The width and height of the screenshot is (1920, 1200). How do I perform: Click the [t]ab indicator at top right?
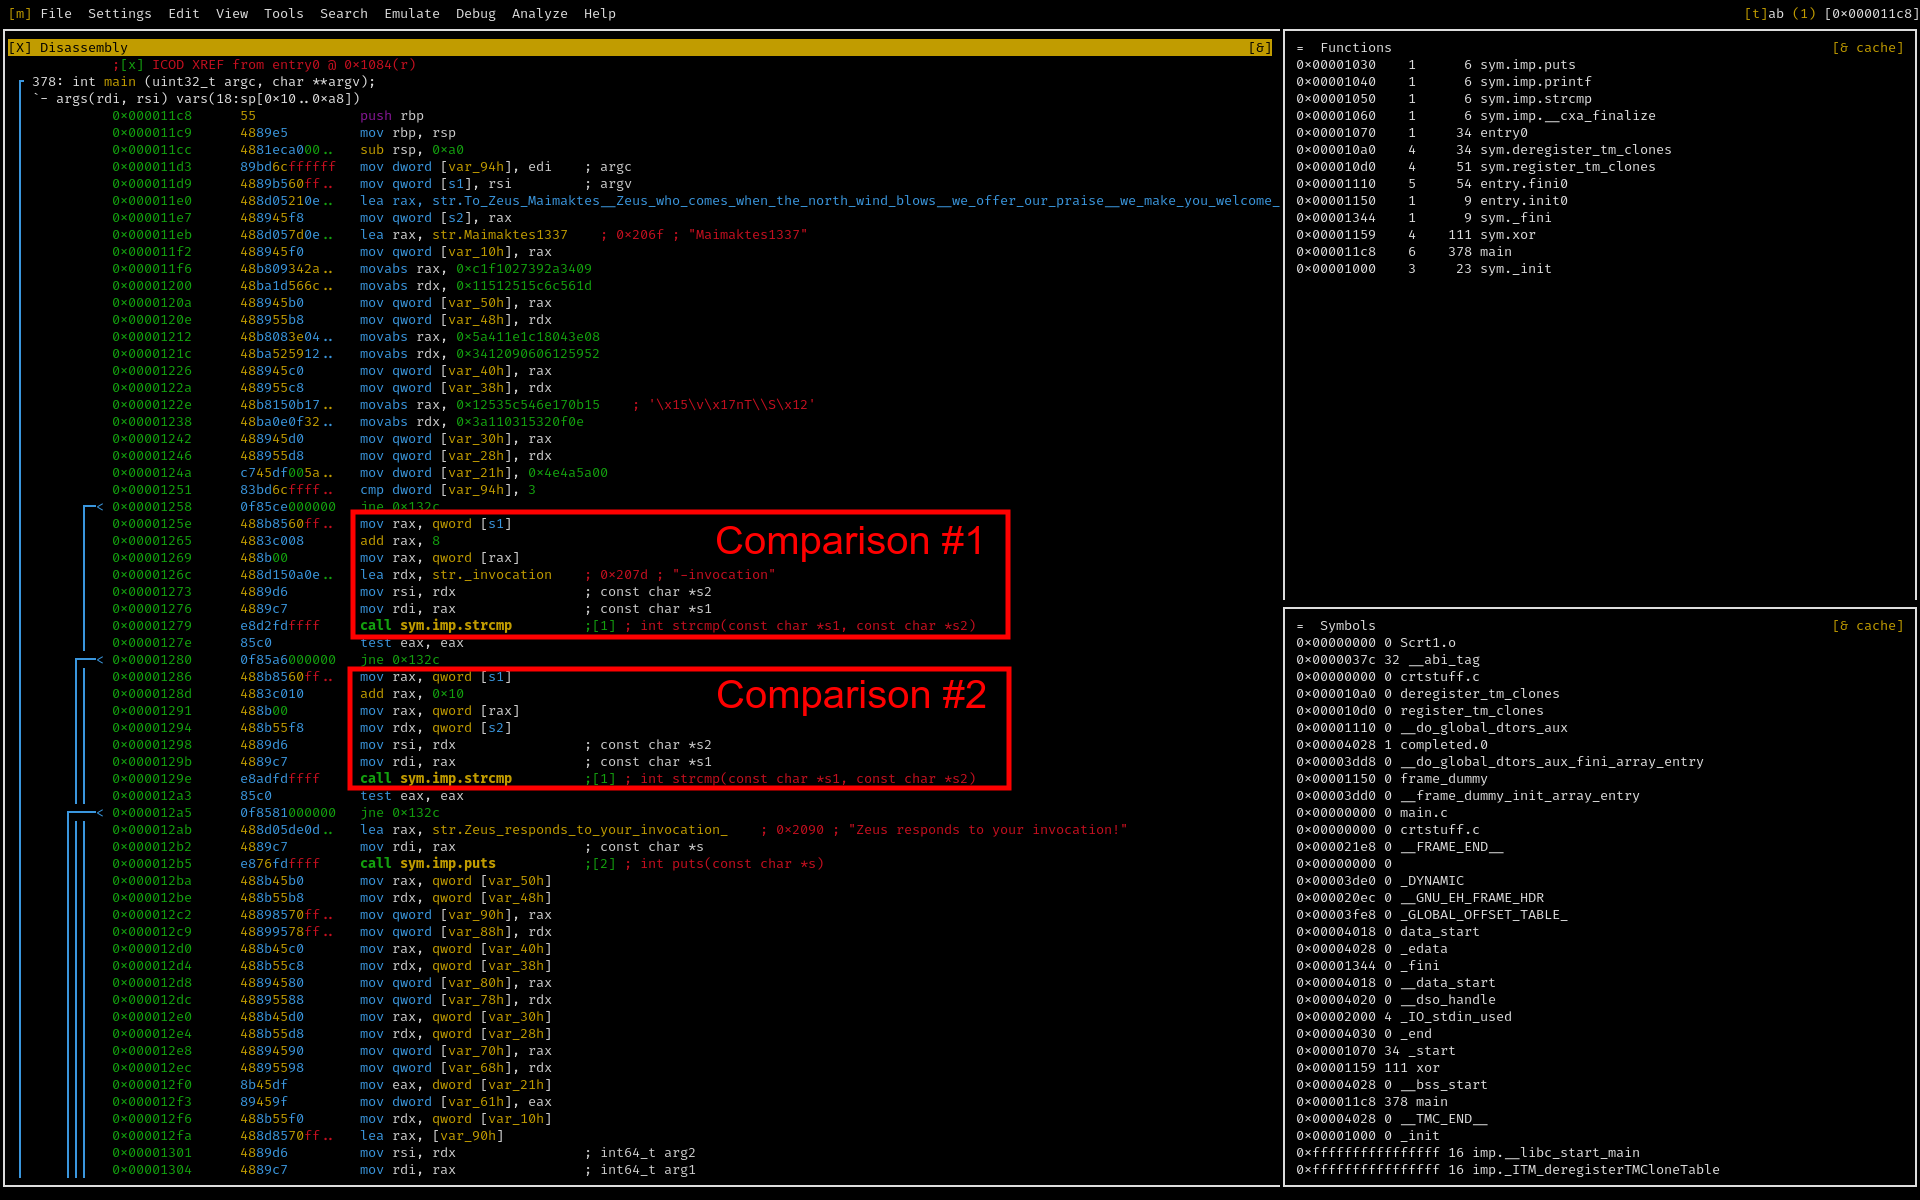tap(1763, 14)
